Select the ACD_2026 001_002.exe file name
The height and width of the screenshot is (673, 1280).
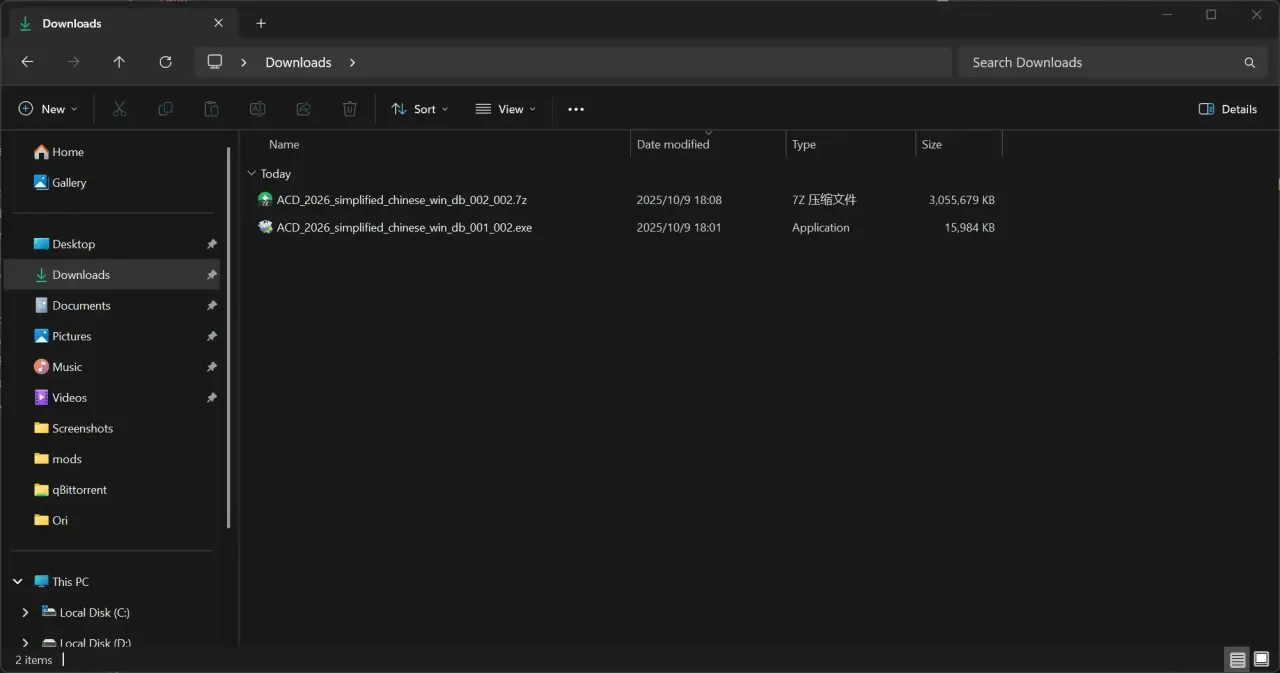[404, 228]
